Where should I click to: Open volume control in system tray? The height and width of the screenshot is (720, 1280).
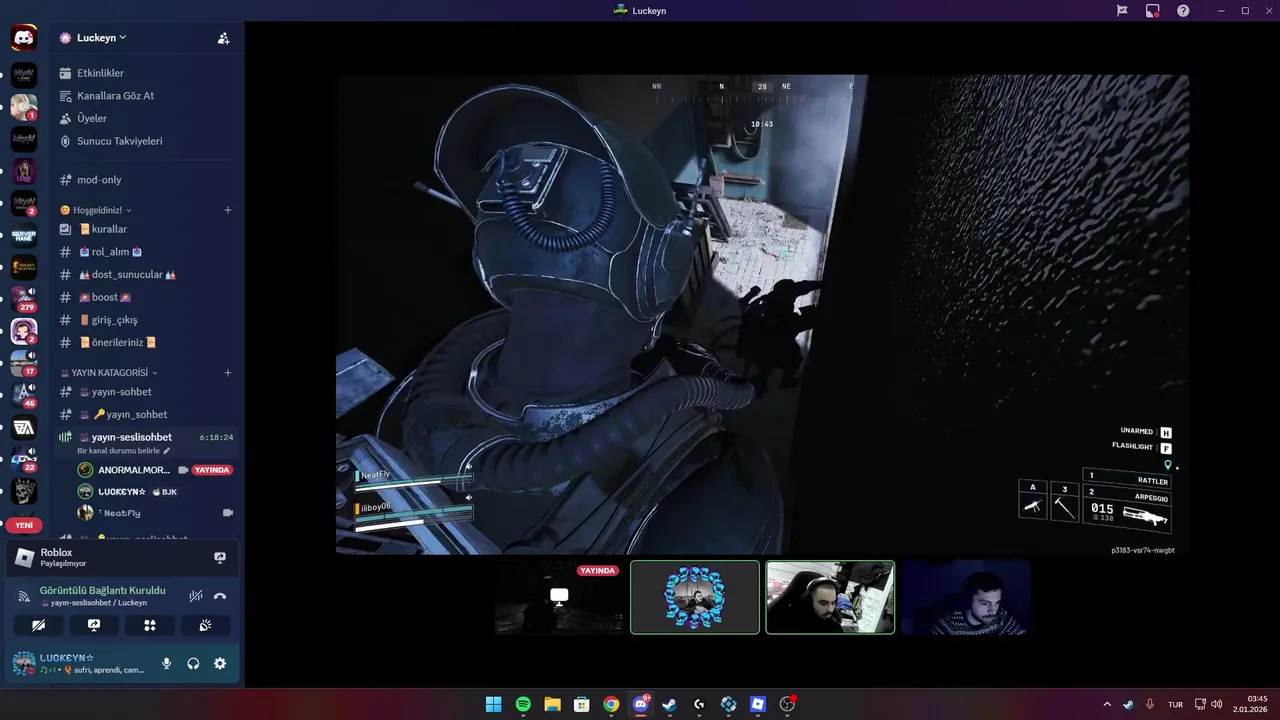(x=1216, y=704)
